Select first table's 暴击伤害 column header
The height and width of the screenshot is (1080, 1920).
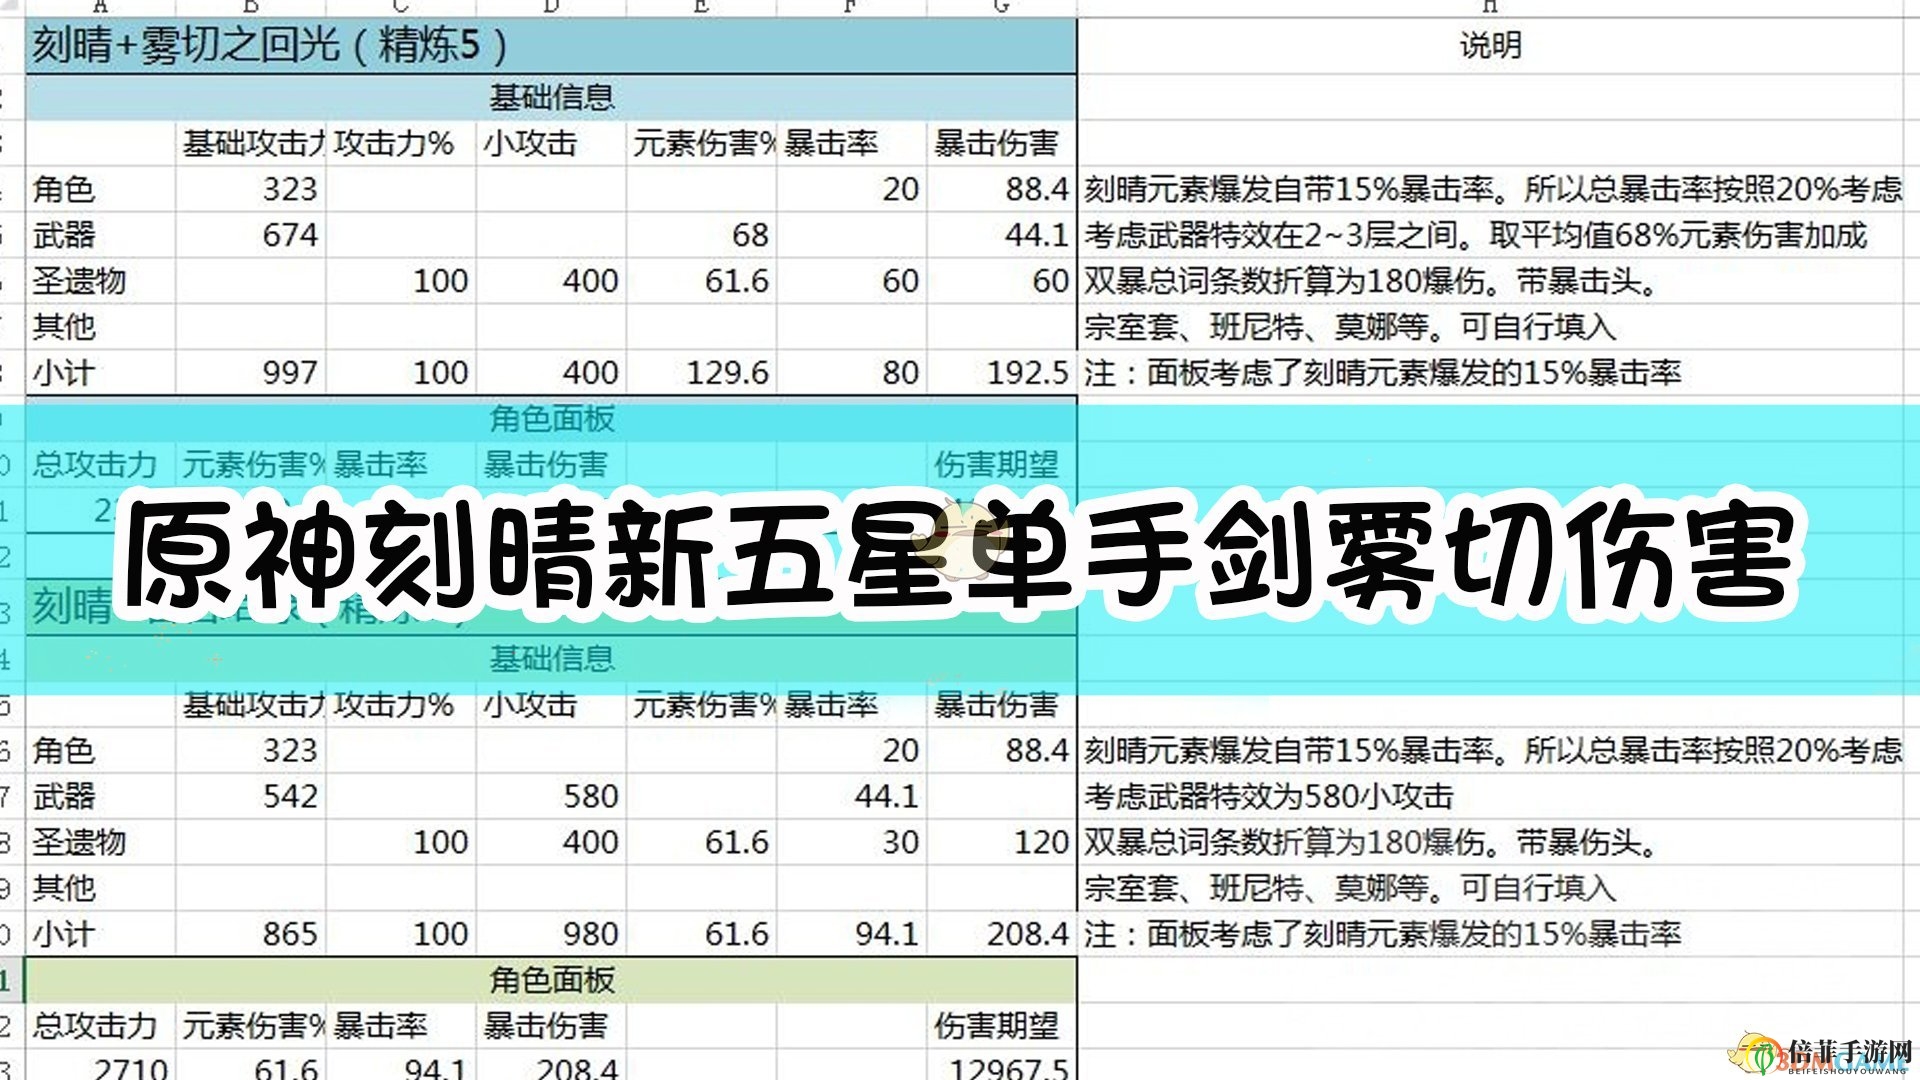click(x=1002, y=144)
